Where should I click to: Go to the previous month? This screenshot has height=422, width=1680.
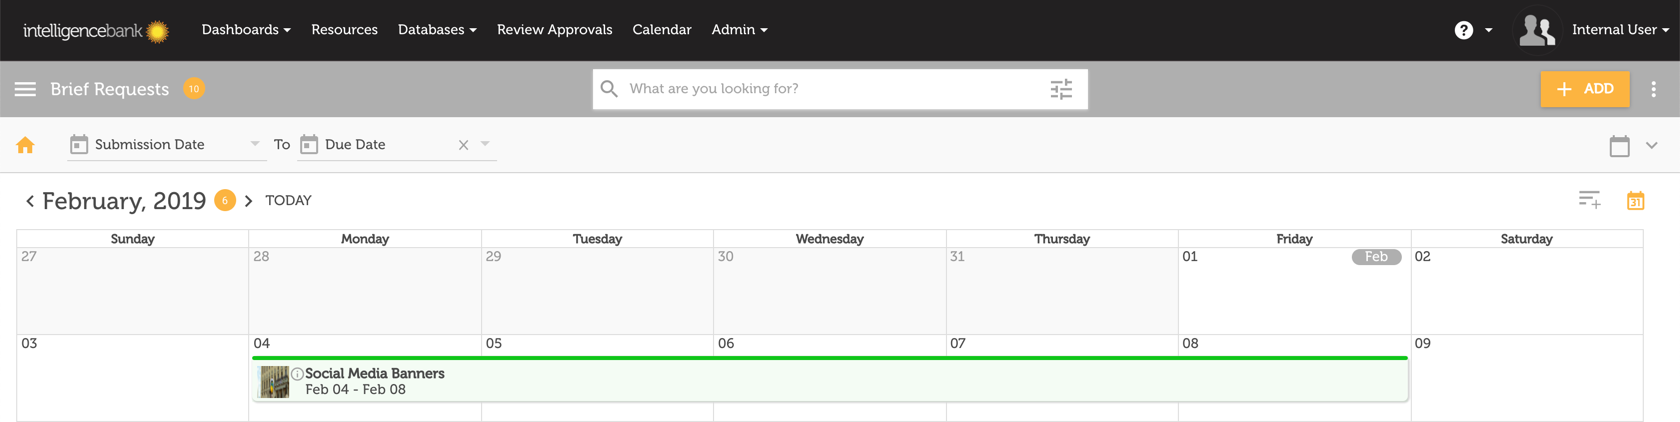(30, 201)
